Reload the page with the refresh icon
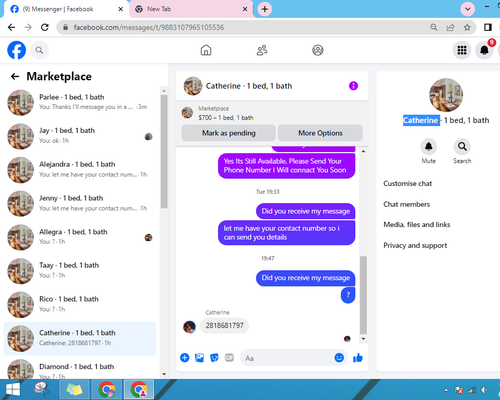This screenshot has width=500, height=400. pos(45,27)
